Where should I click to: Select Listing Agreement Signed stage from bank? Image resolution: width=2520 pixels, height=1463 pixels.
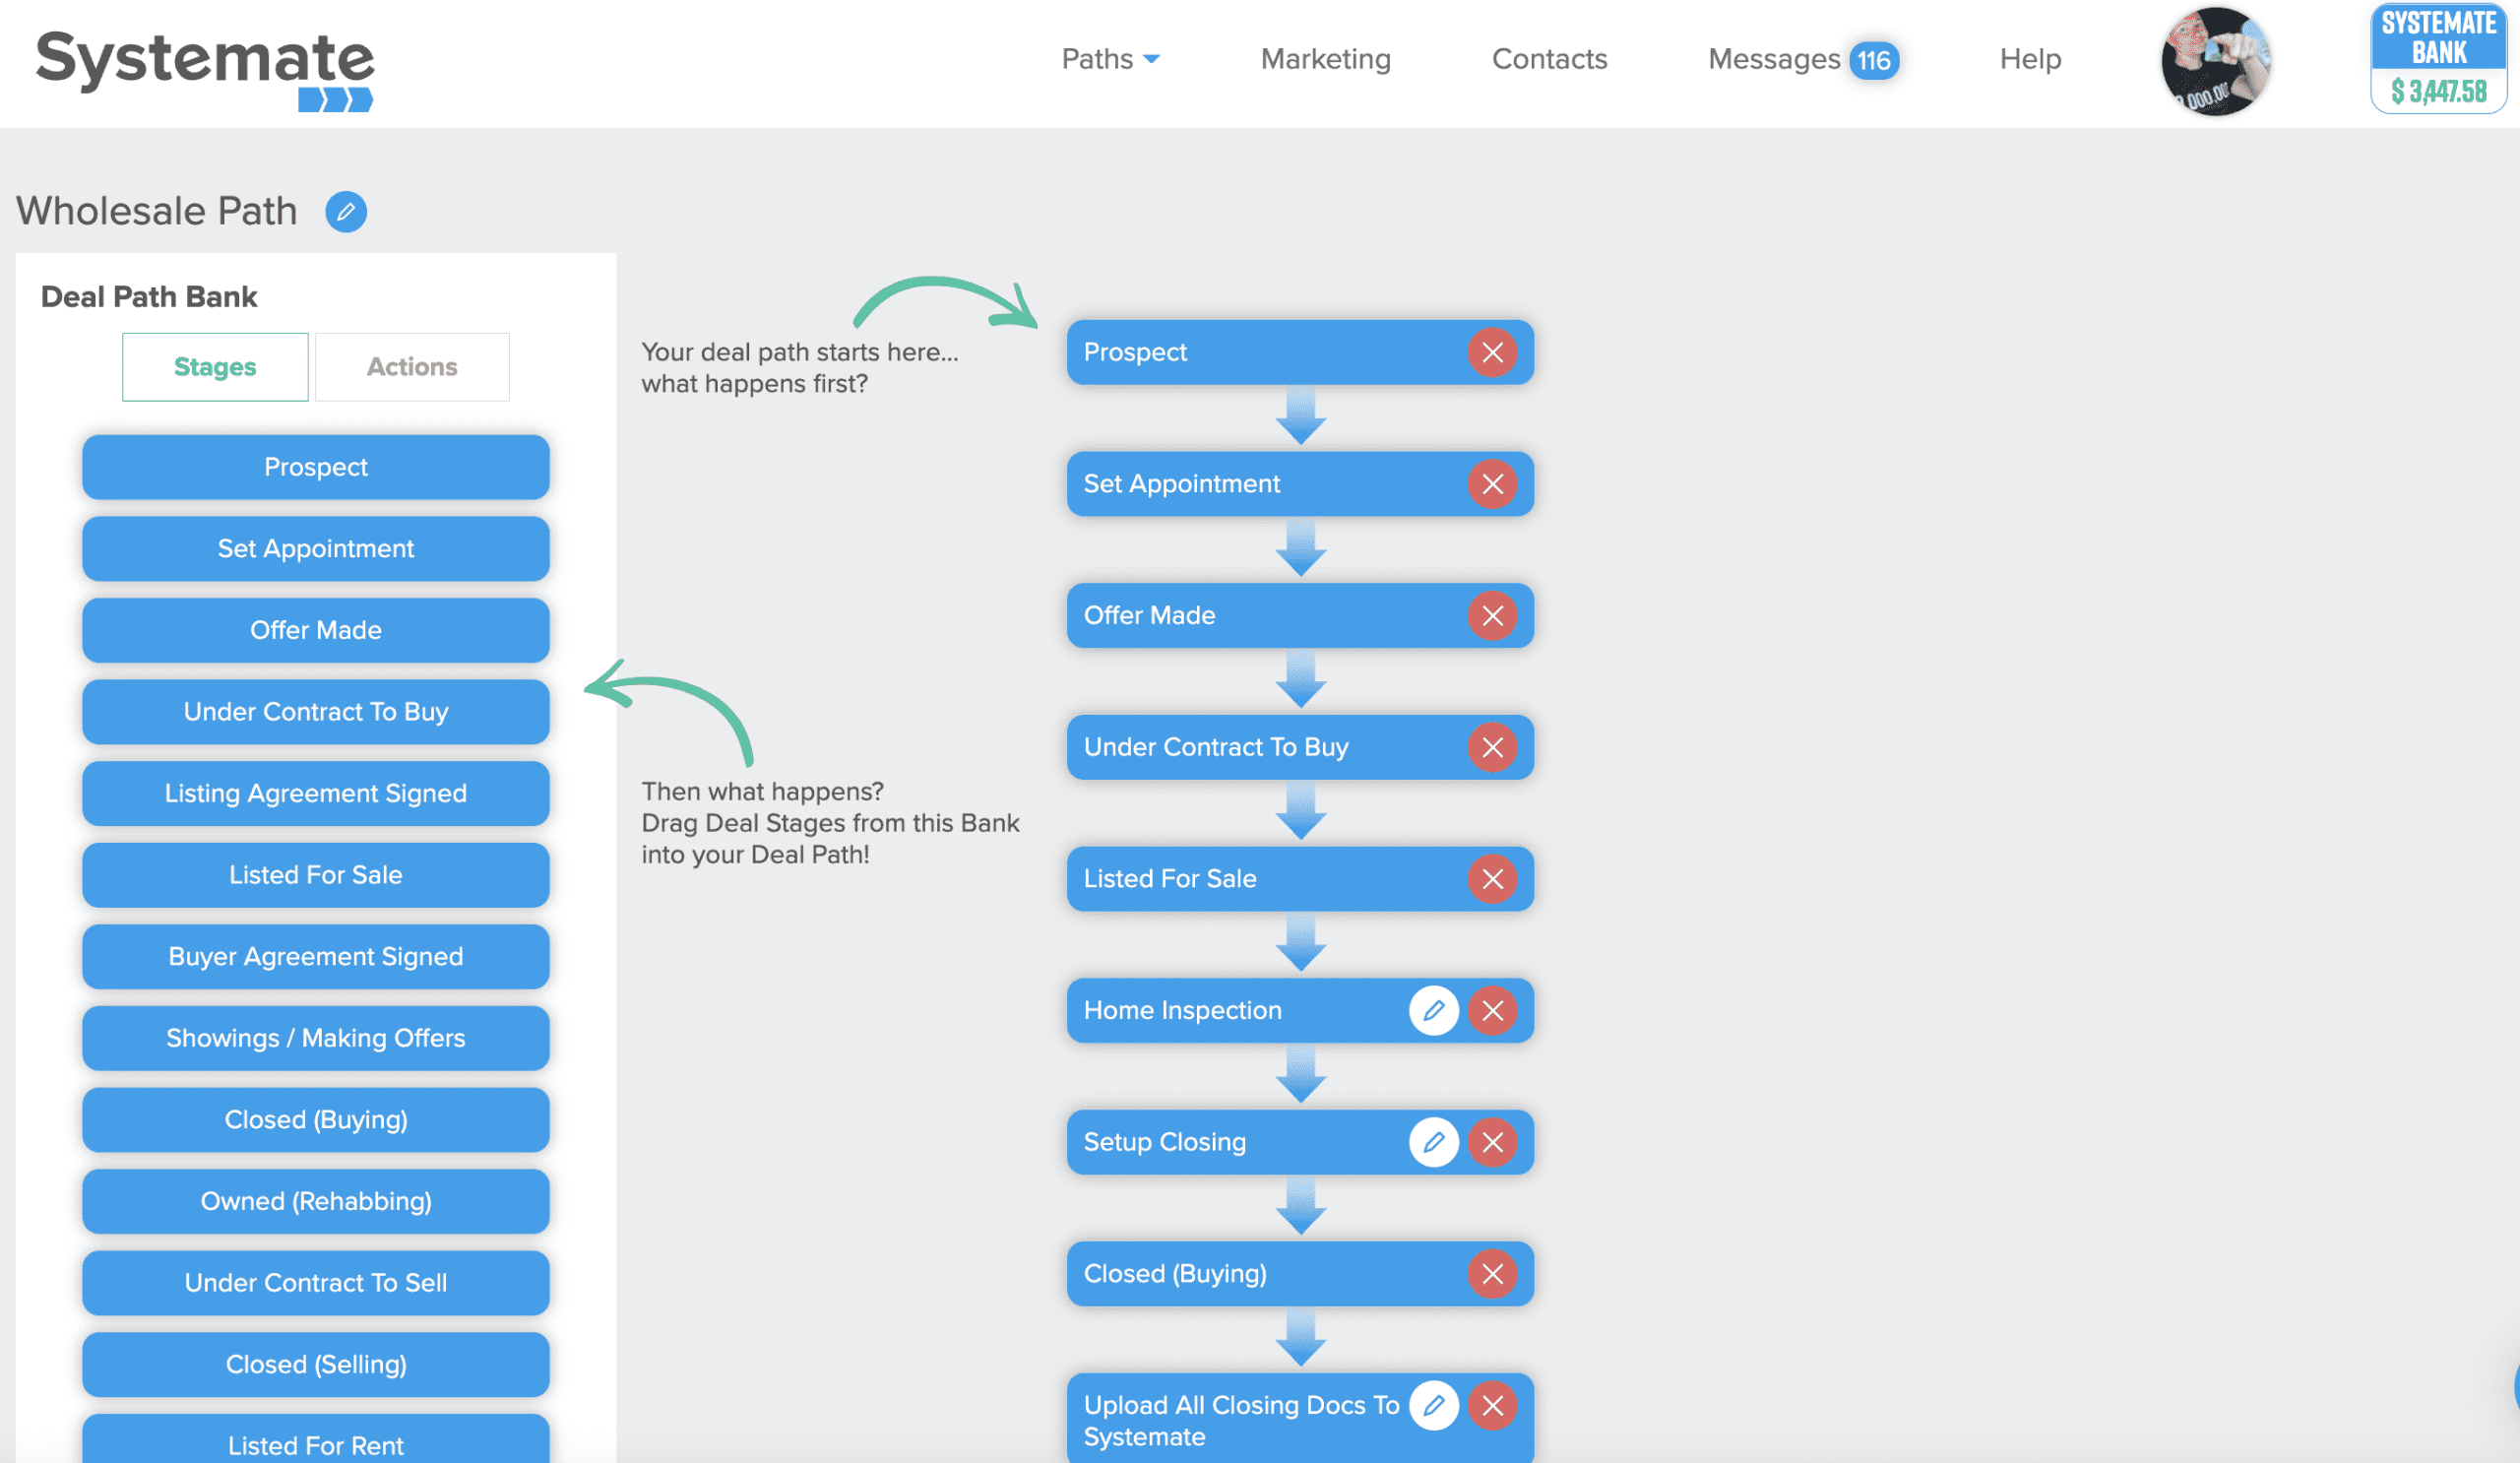click(315, 793)
